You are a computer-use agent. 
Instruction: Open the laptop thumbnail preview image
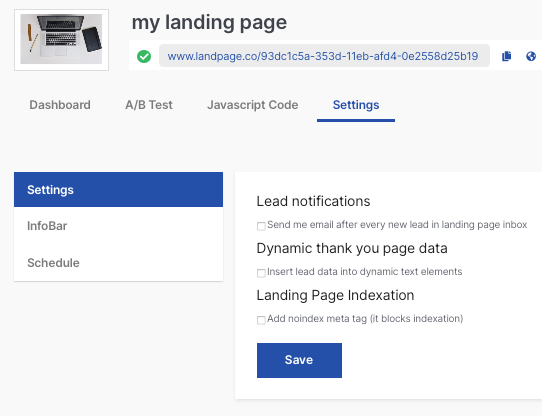(62, 40)
